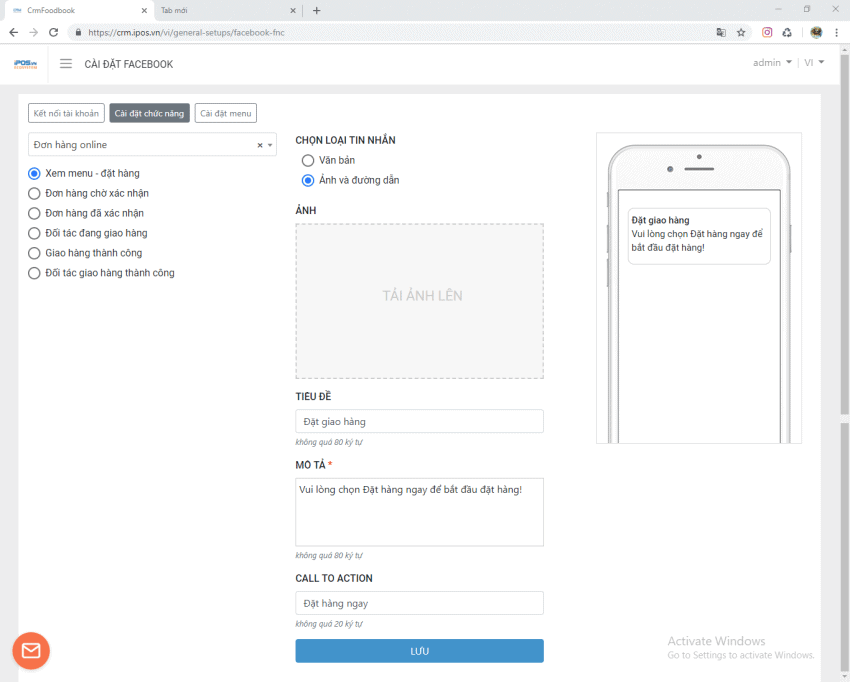Expand the 'Đơn hàng online' dropdown
This screenshot has height=682, width=850.
(x=270, y=146)
